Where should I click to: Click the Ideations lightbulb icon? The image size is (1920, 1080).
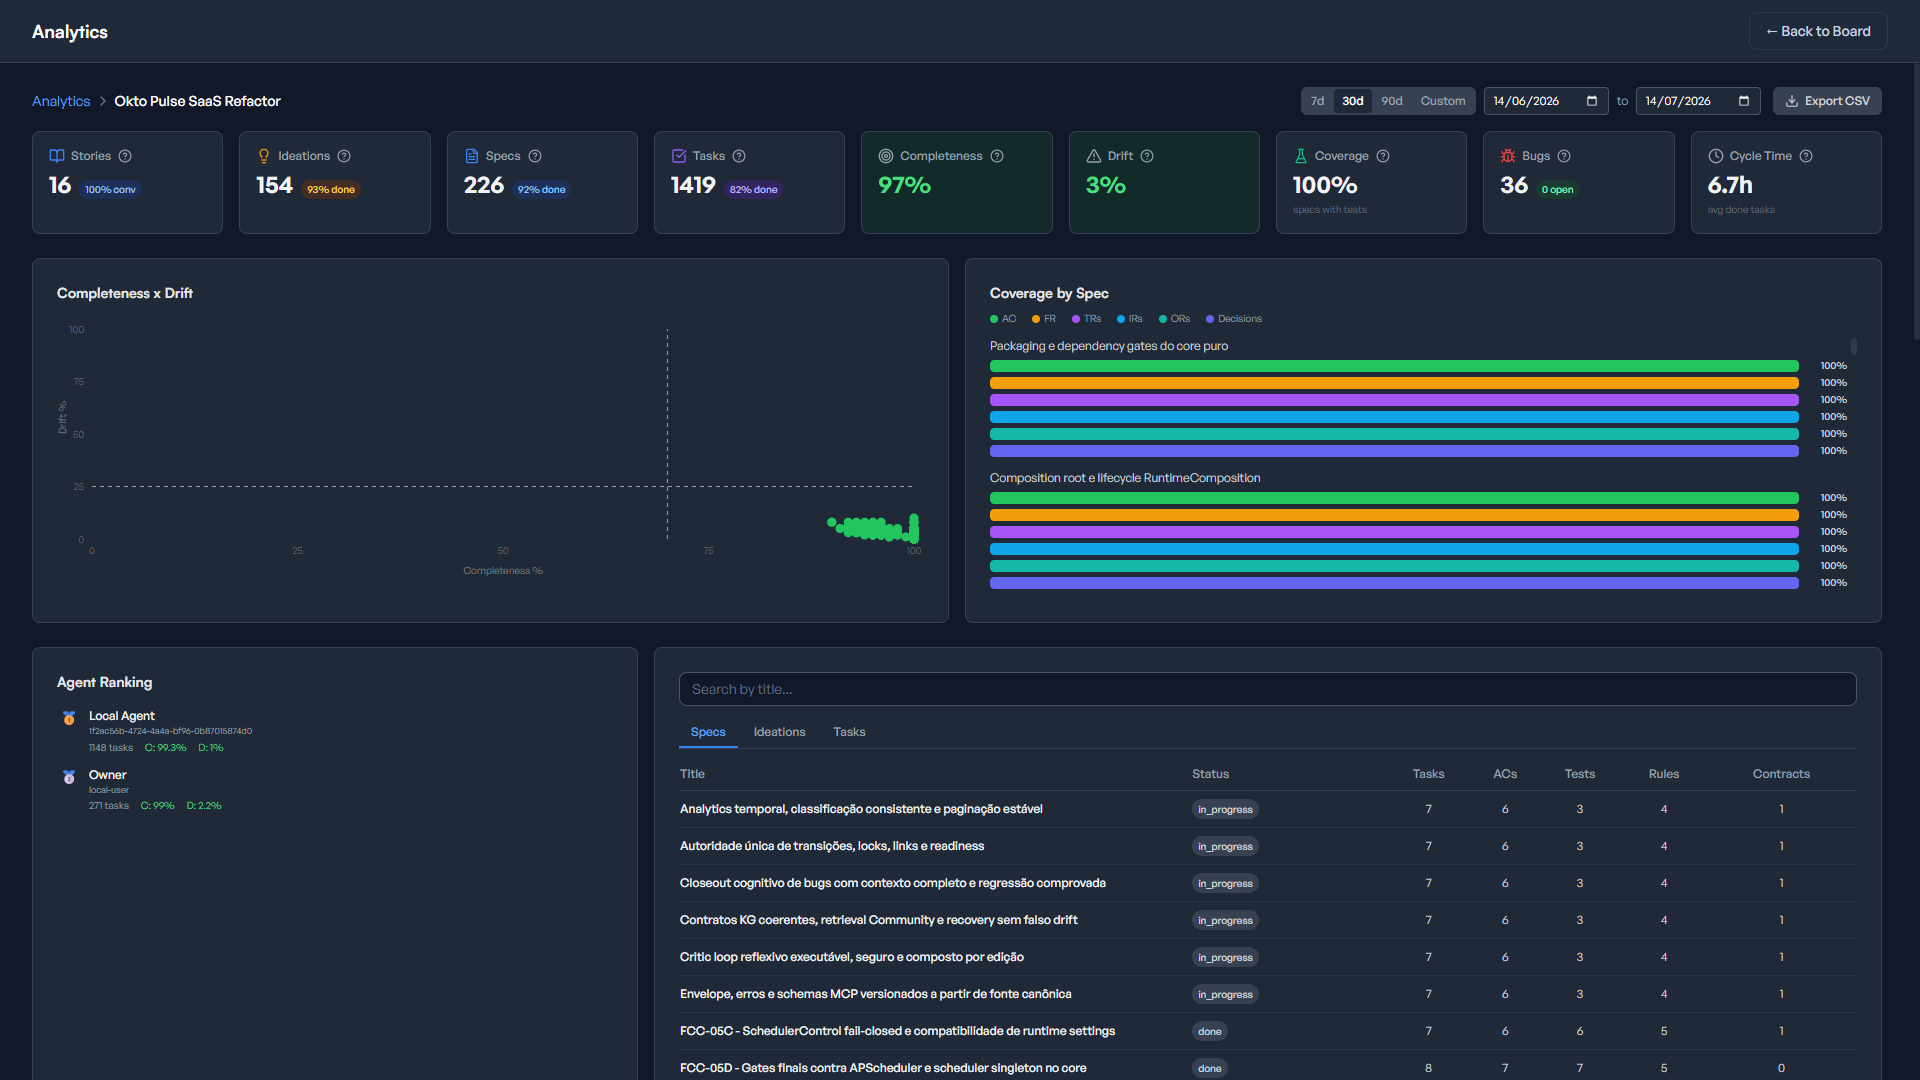pyautogui.click(x=264, y=156)
